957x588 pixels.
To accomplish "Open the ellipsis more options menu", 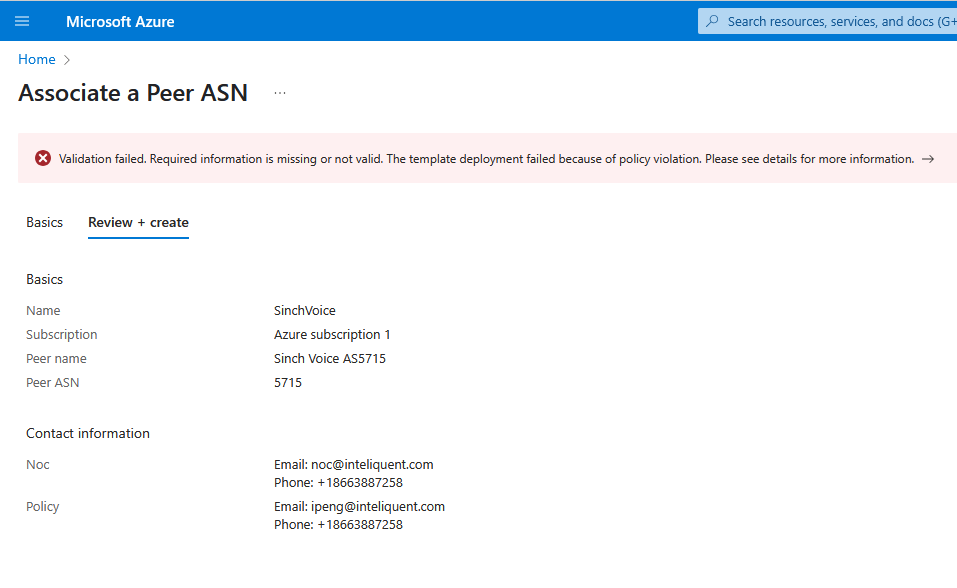I will tap(280, 93).
